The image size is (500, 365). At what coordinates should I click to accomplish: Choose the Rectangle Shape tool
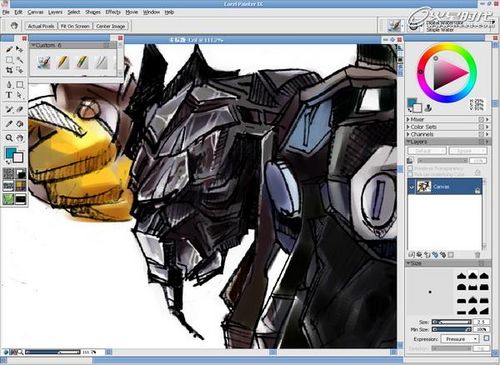tap(20, 85)
